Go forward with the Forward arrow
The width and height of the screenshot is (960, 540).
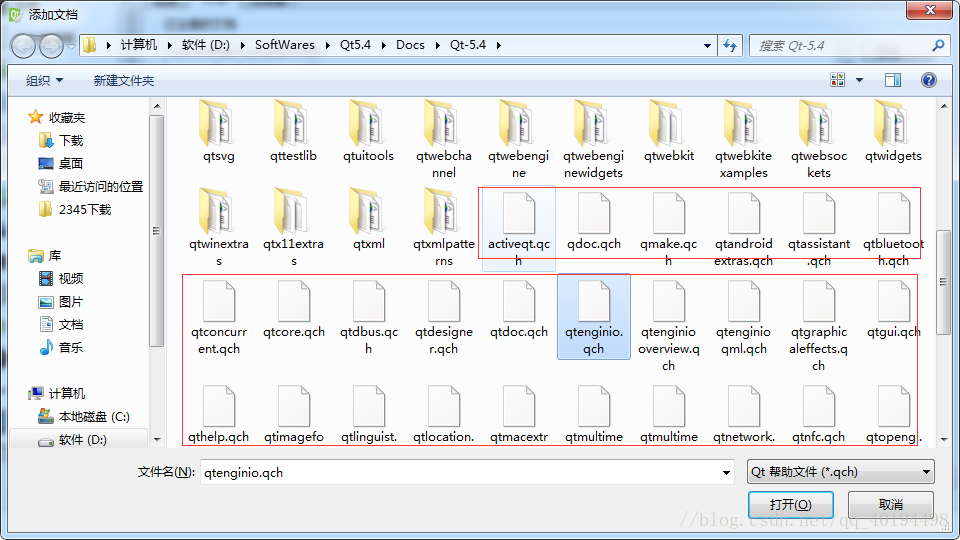point(51,46)
